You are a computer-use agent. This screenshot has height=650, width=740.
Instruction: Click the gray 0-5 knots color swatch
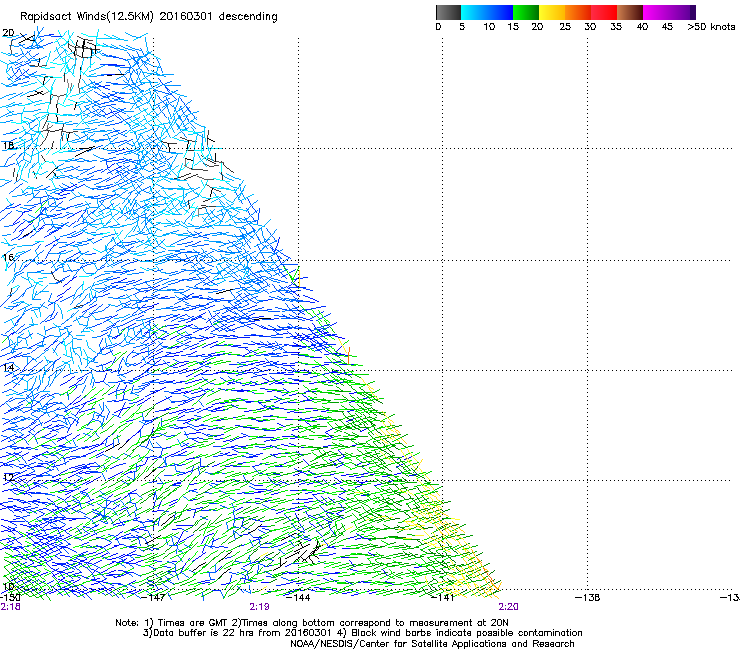click(448, 12)
